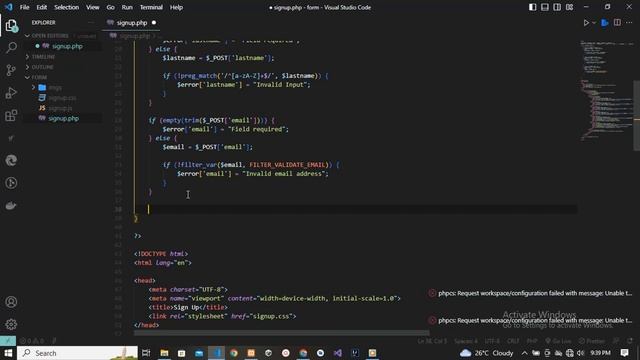This screenshot has width=640, height=360.
Task: Open the Search view in activity bar
Action: pos(11,48)
